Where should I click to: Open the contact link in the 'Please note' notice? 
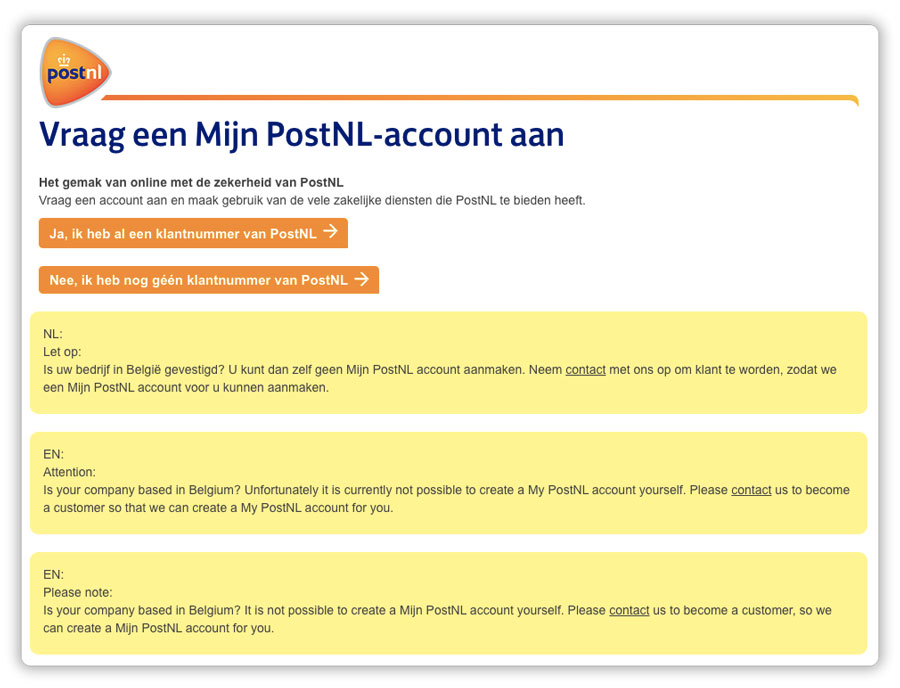click(x=629, y=610)
